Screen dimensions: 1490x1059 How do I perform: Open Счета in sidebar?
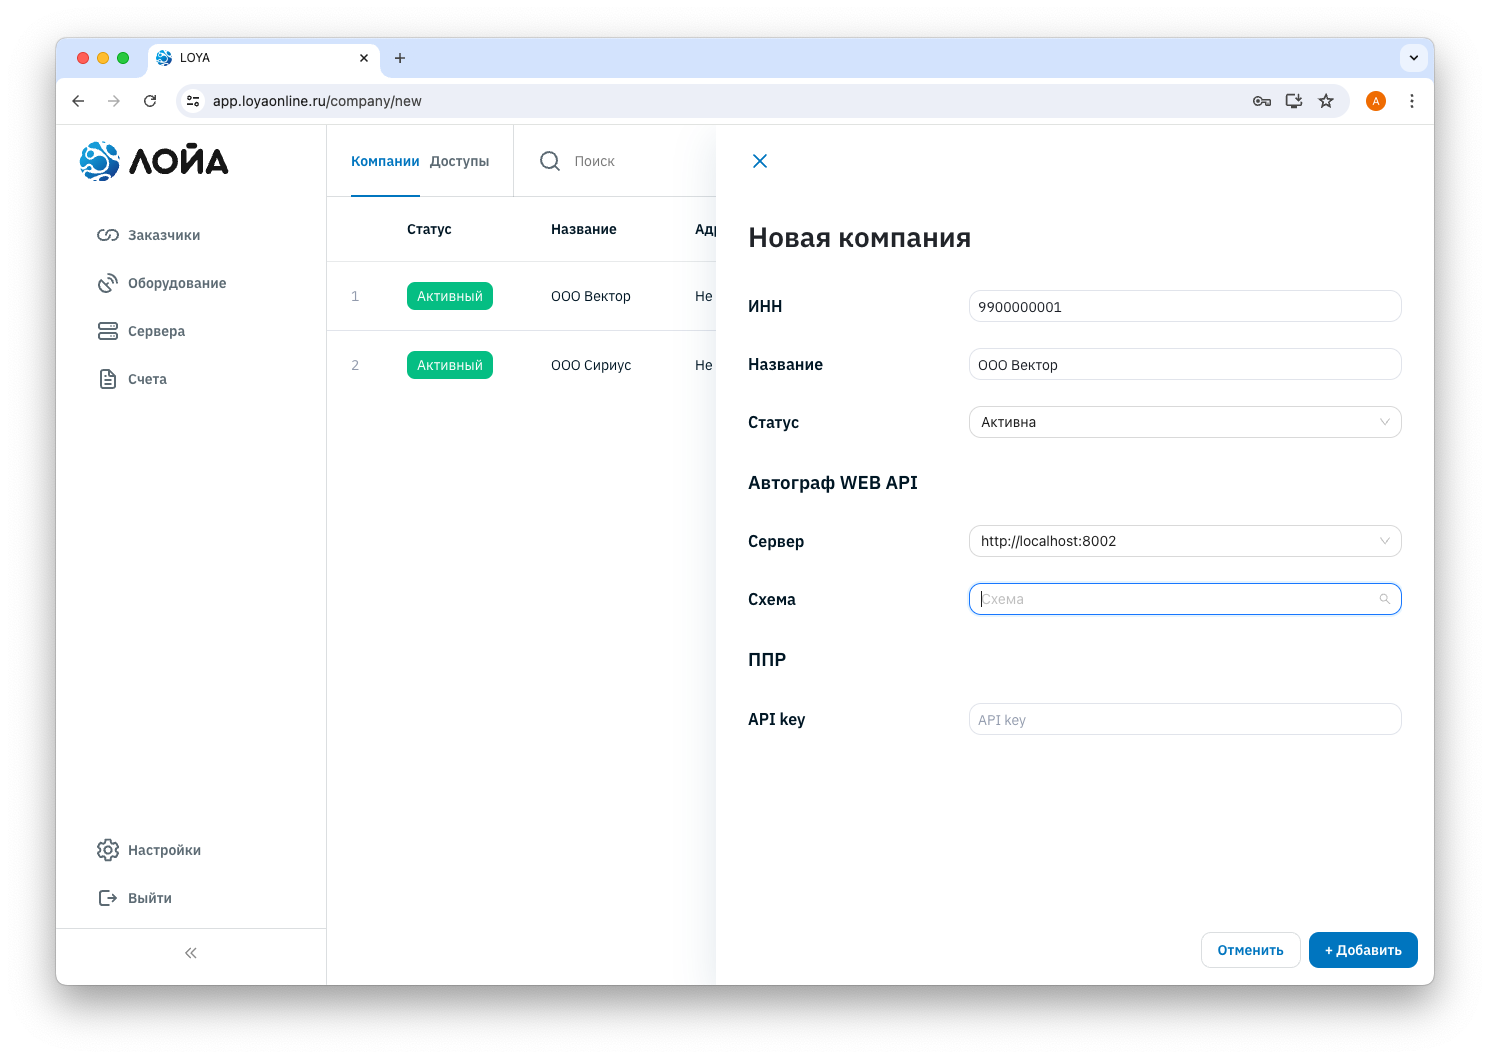(x=132, y=379)
